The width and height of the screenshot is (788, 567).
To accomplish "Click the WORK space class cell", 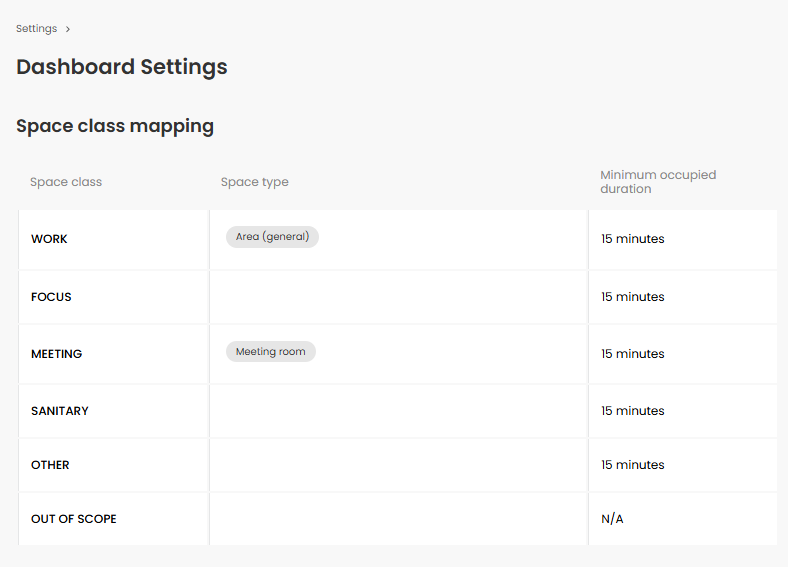I will (114, 239).
